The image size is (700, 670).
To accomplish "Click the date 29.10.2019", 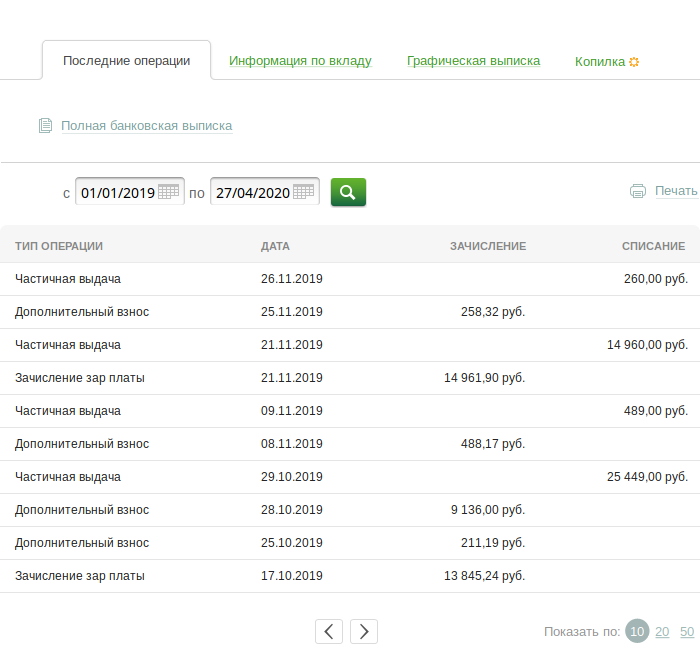I will [x=292, y=477].
